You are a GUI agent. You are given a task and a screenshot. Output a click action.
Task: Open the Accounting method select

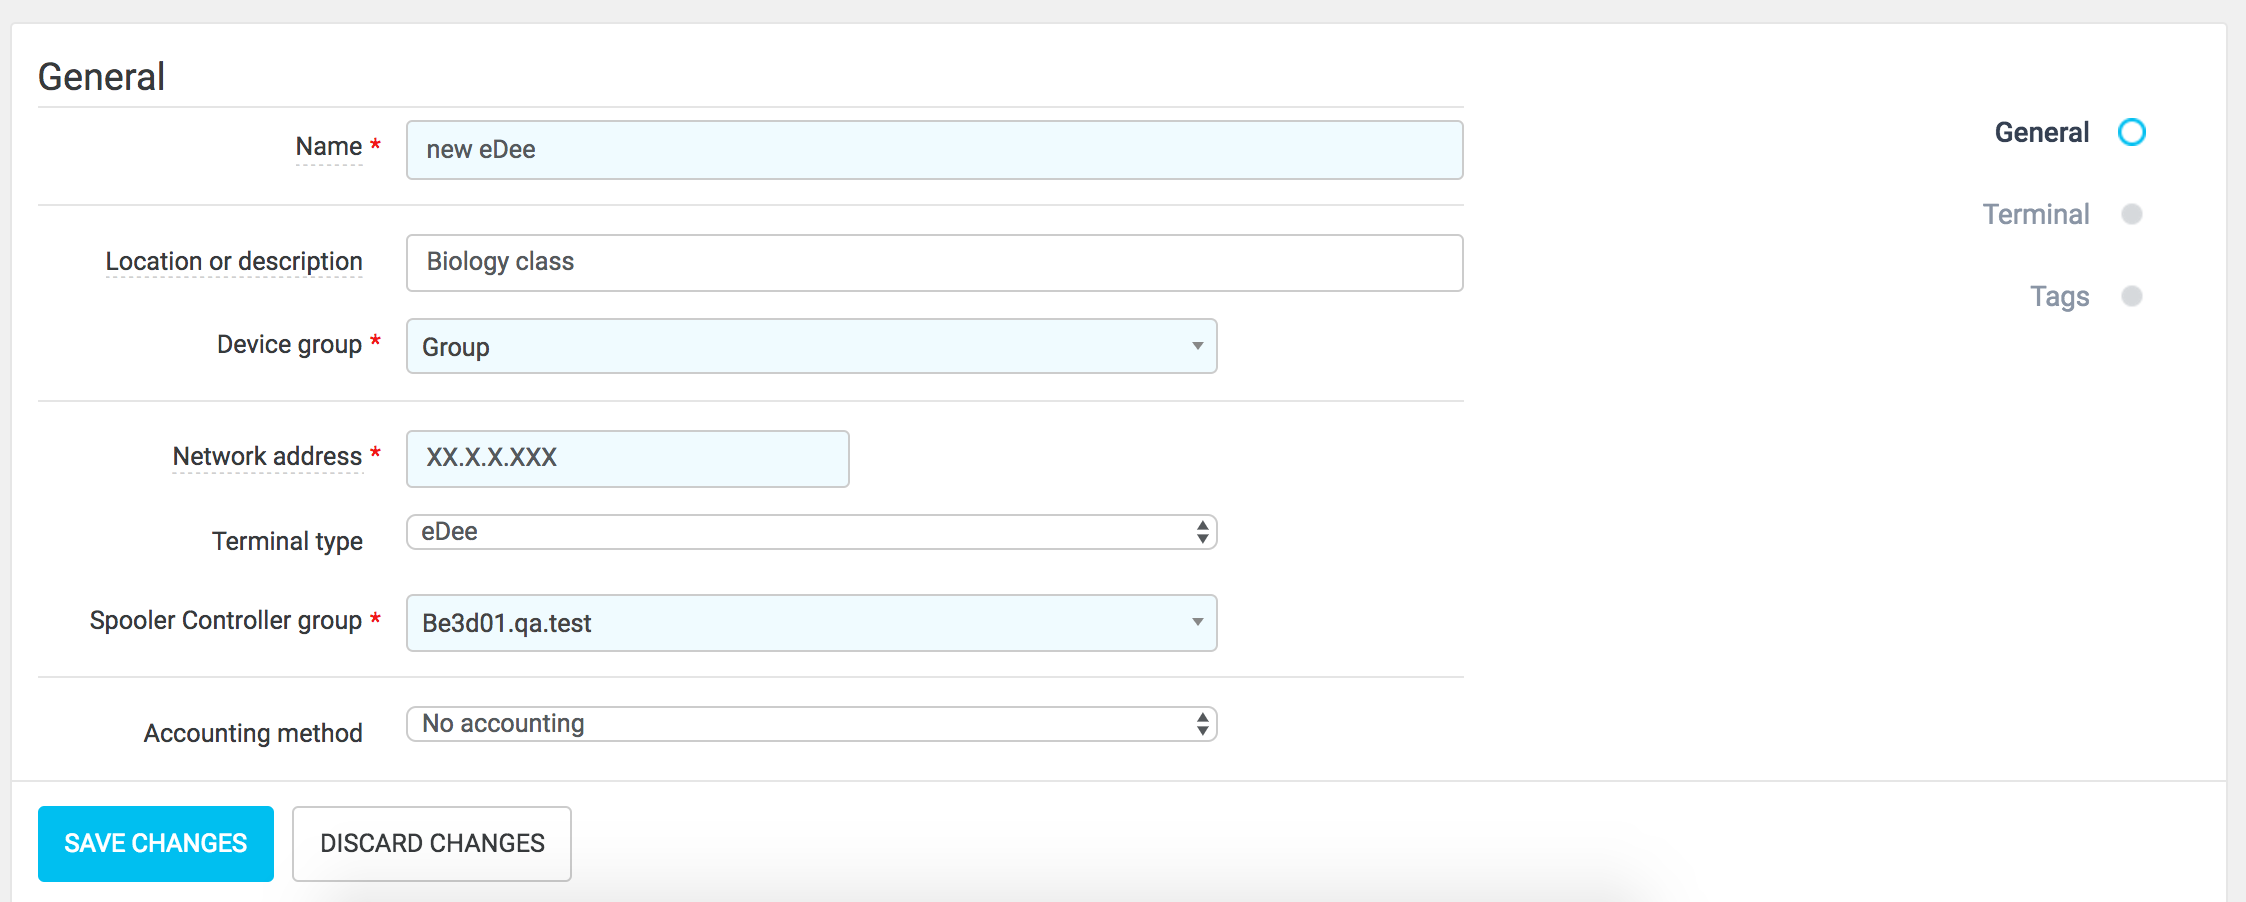(x=810, y=724)
